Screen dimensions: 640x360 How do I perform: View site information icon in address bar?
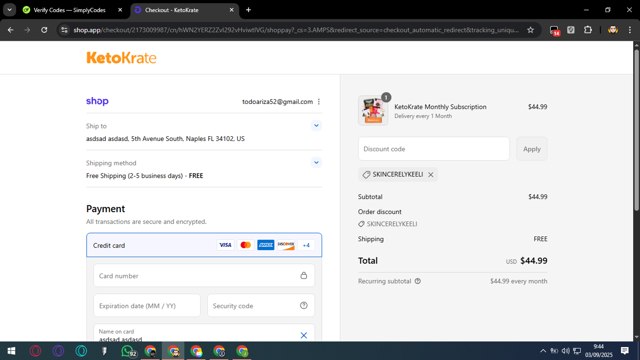coord(64,30)
